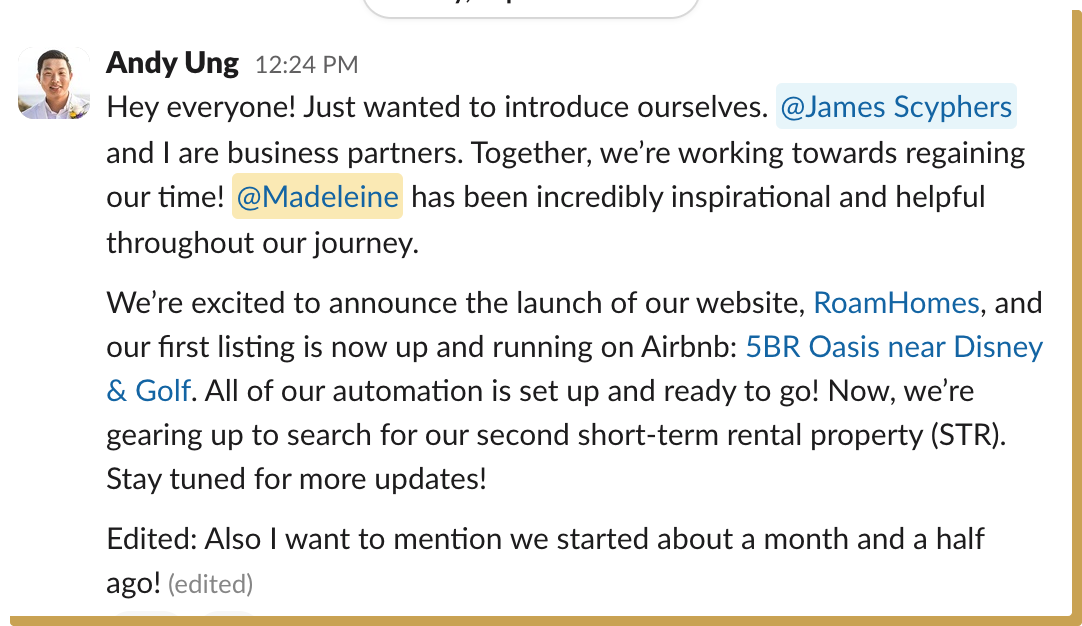Click Andy Ung's profile photo
1082x626 pixels.
coord(52,83)
